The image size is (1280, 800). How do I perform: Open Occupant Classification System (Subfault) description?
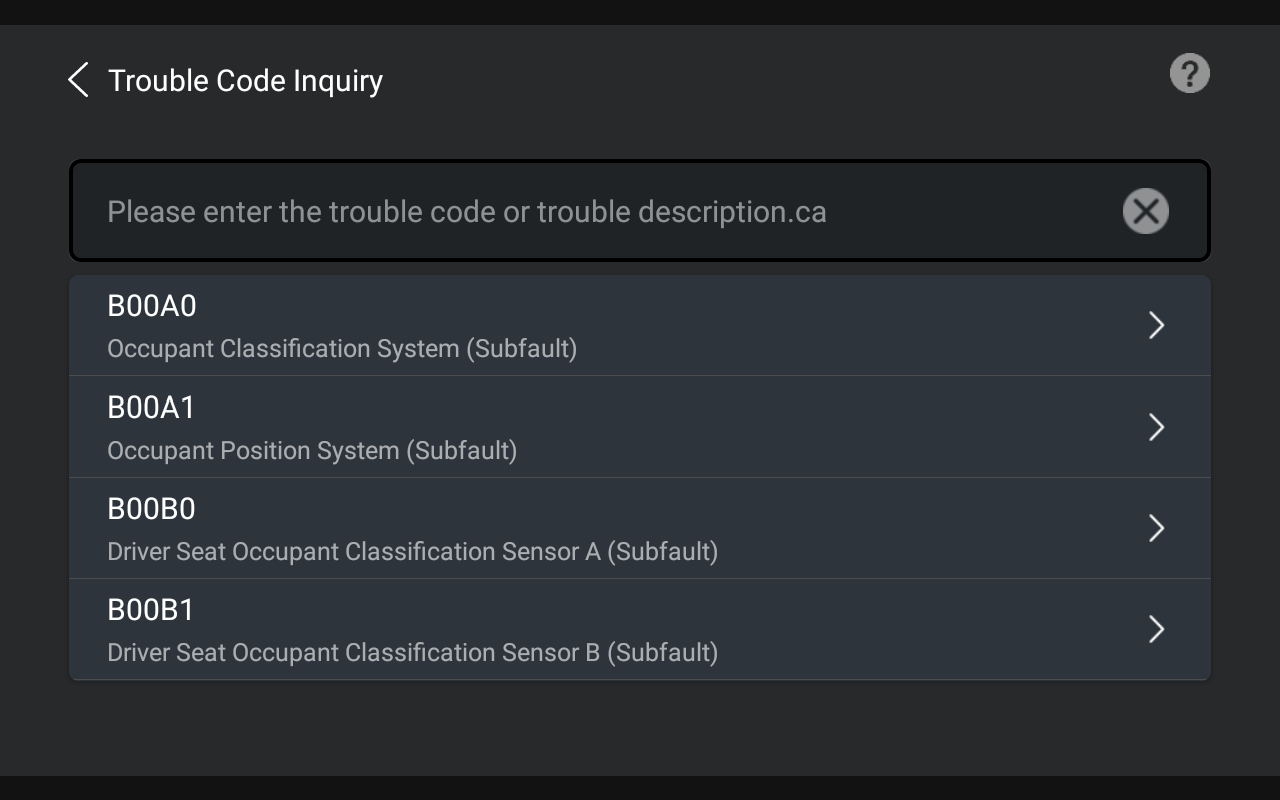[x=342, y=349]
